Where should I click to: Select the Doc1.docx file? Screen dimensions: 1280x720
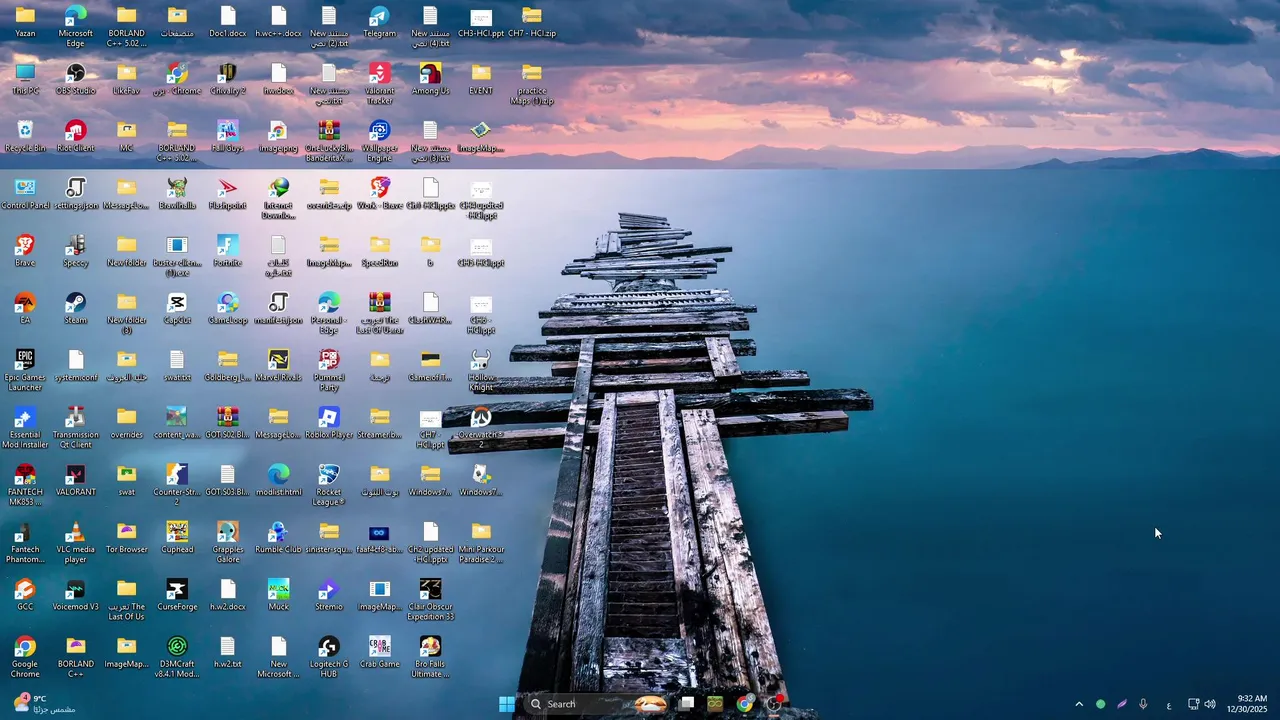(227, 22)
